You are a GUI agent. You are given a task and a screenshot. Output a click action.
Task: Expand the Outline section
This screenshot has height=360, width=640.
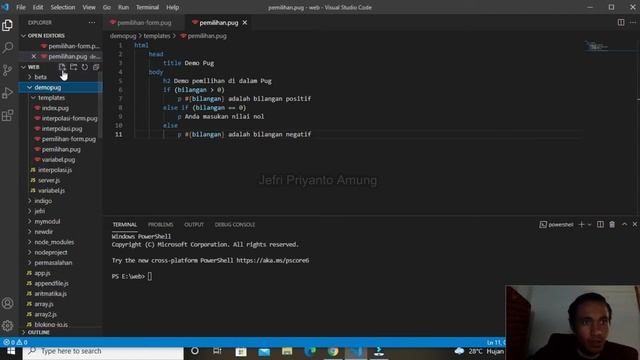pyautogui.click(x=39, y=332)
